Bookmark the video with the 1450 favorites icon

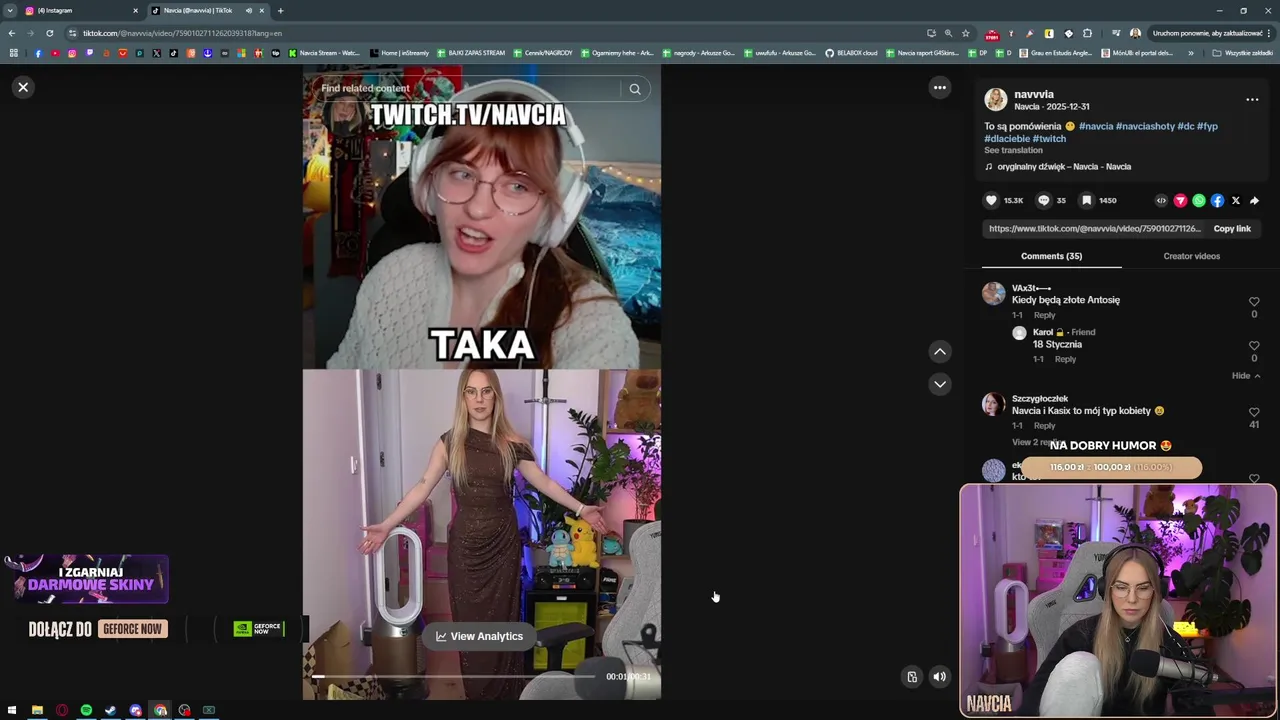[x=1086, y=200]
